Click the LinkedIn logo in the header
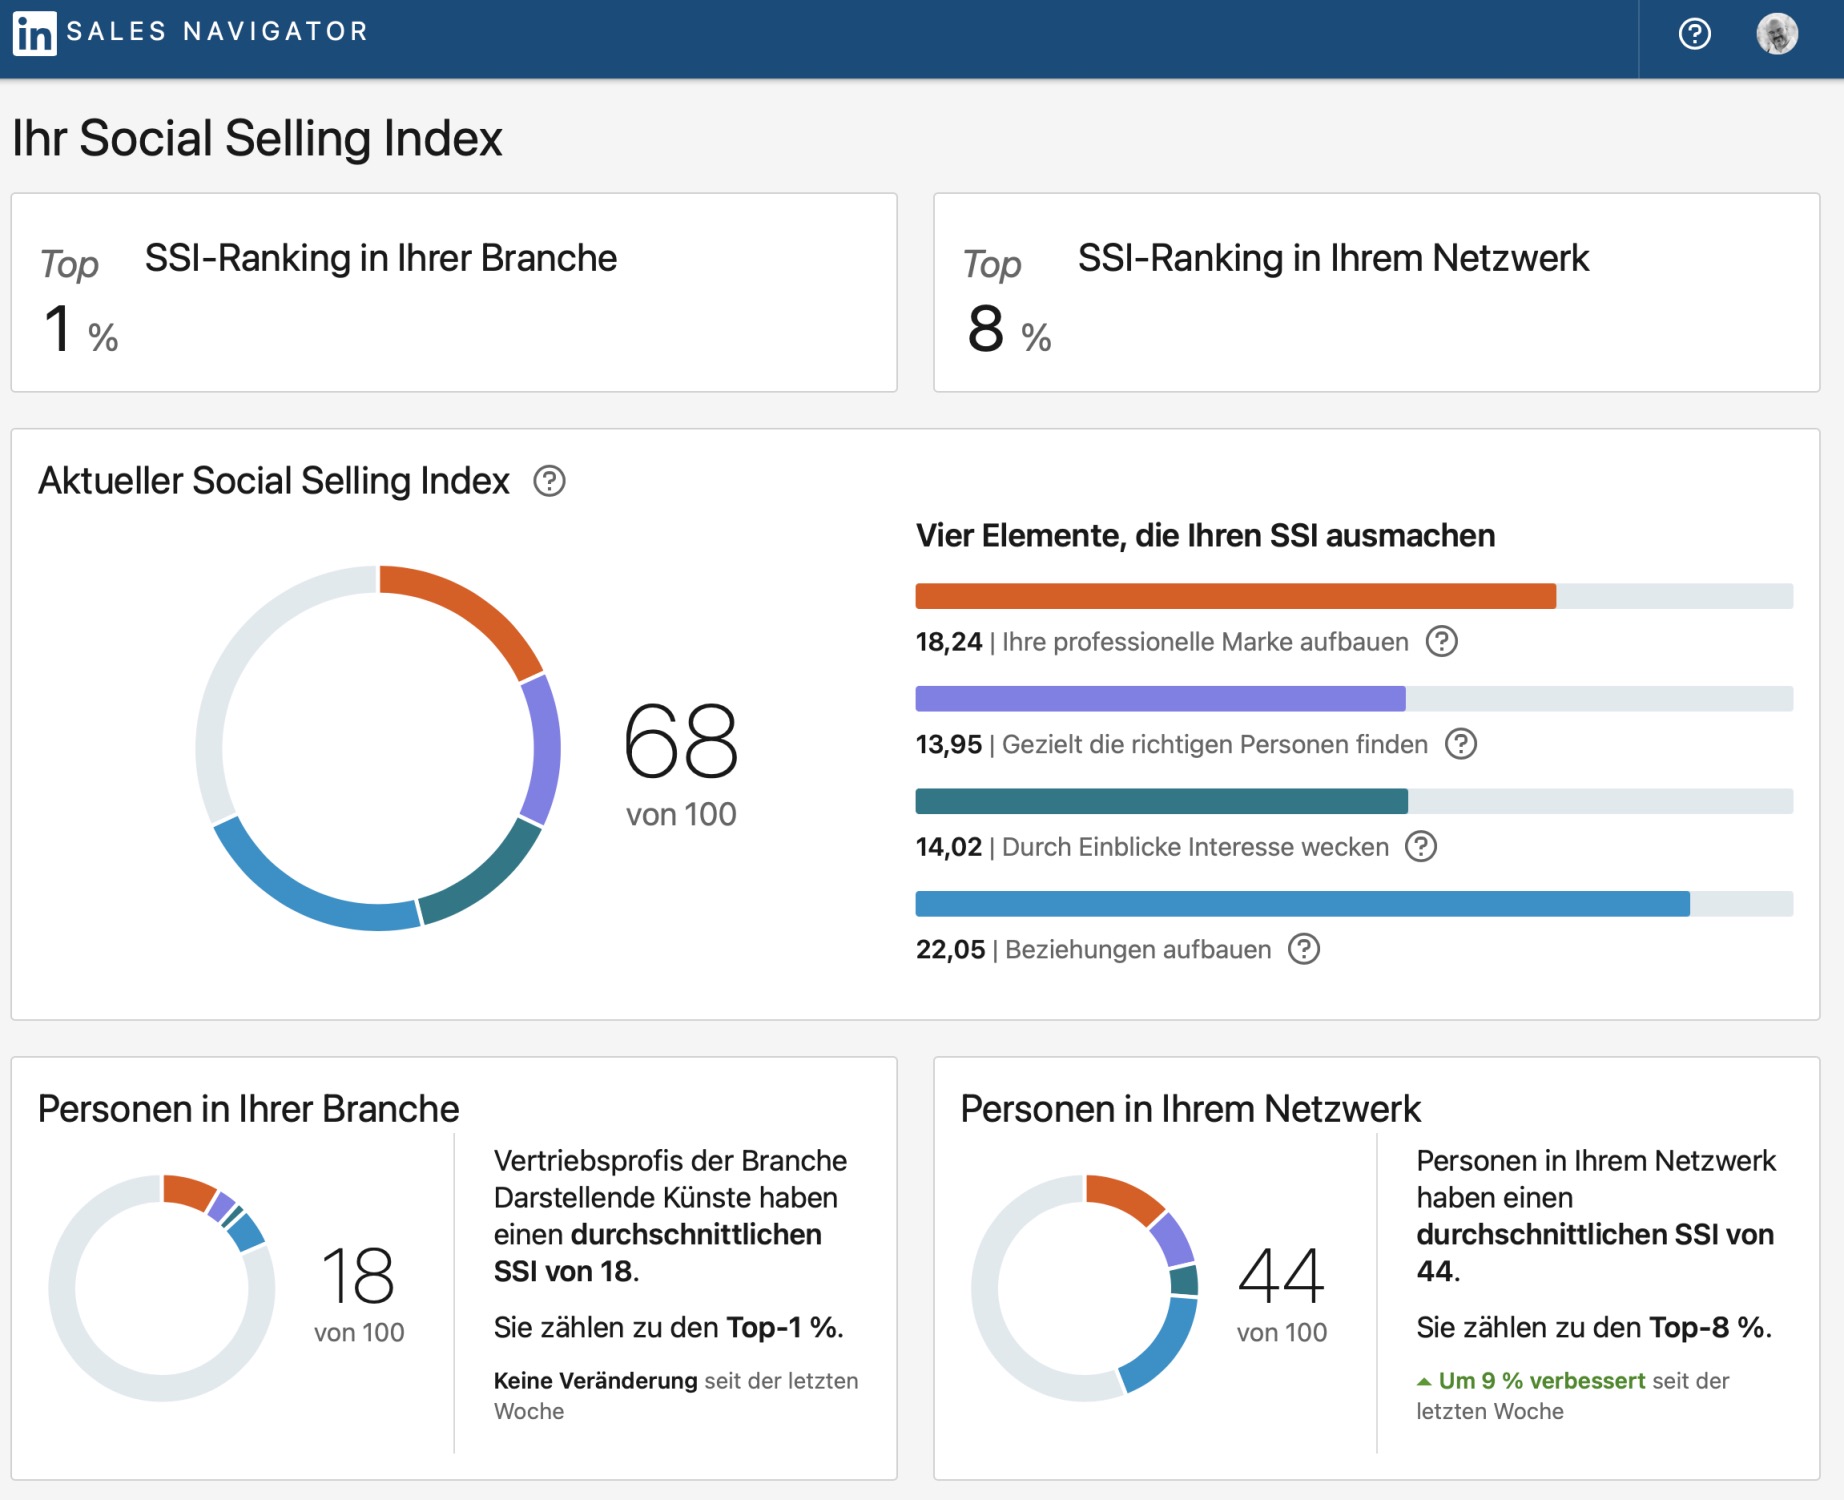Viewport: 1844px width, 1500px height. (x=35, y=33)
